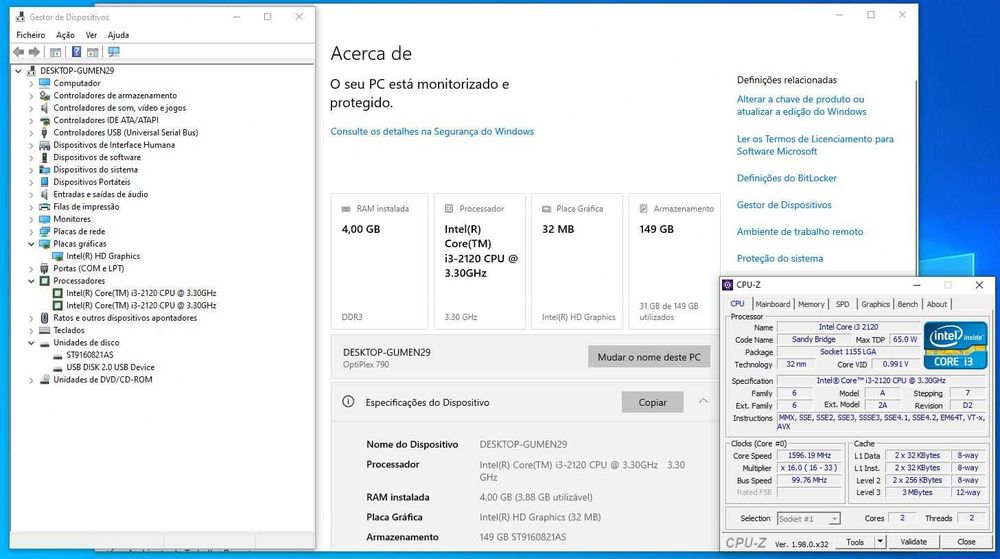1000x559 pixels.
Task: Click the Placa Gráfica 32 MB card
Action: coord(577,262)
